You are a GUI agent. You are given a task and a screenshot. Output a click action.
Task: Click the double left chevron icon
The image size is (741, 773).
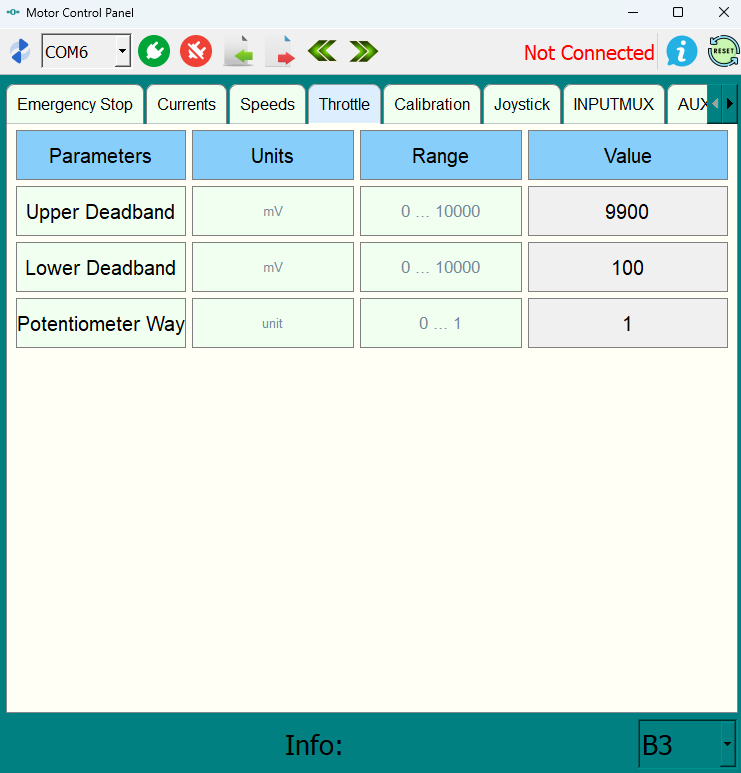322,51
